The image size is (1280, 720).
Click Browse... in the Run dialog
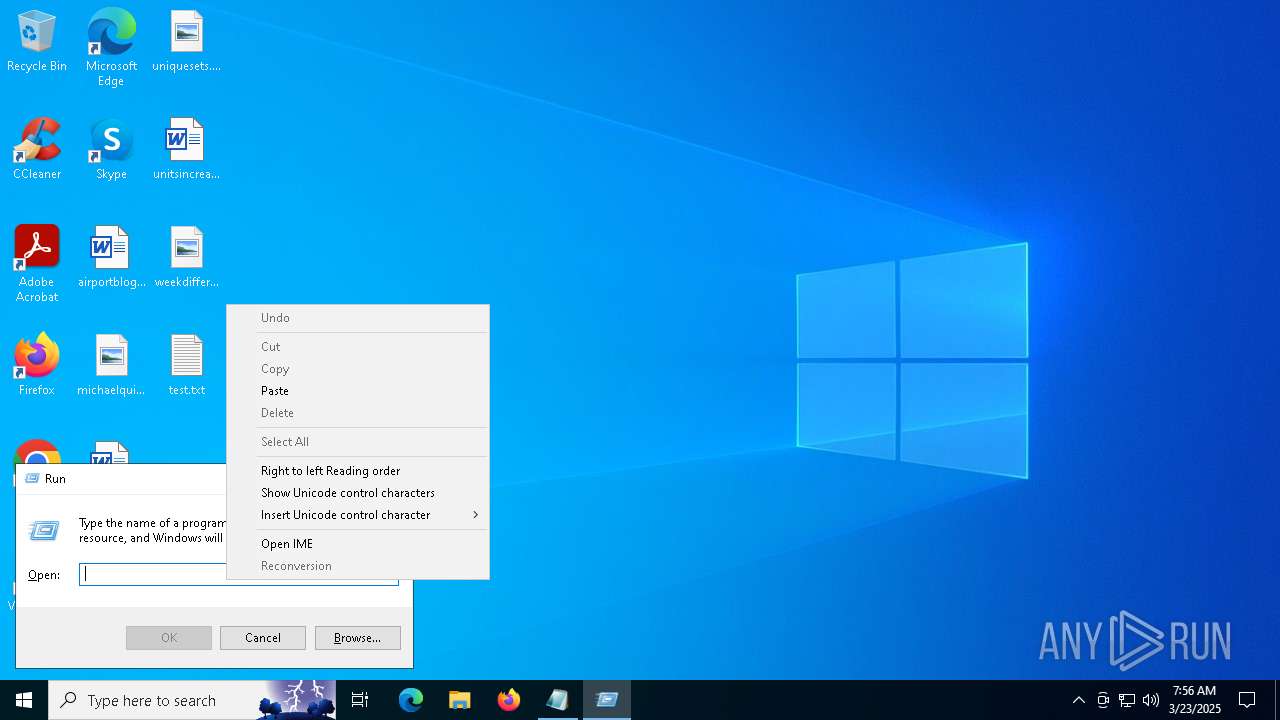click(358, 638)
